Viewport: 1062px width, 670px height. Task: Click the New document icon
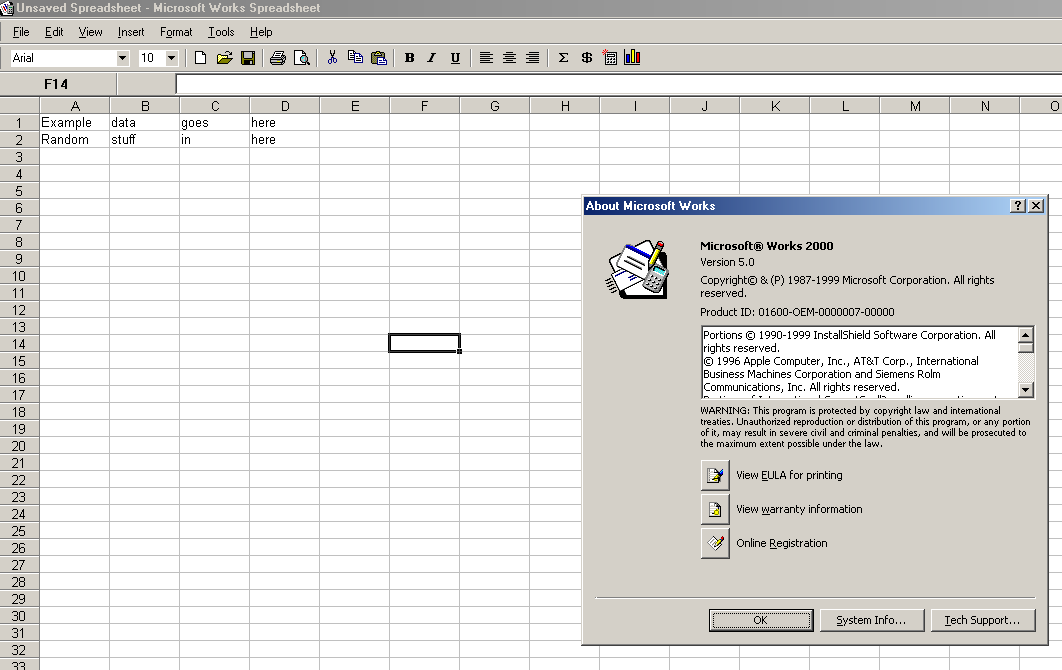pyautogui.click(x=201, y=58)
